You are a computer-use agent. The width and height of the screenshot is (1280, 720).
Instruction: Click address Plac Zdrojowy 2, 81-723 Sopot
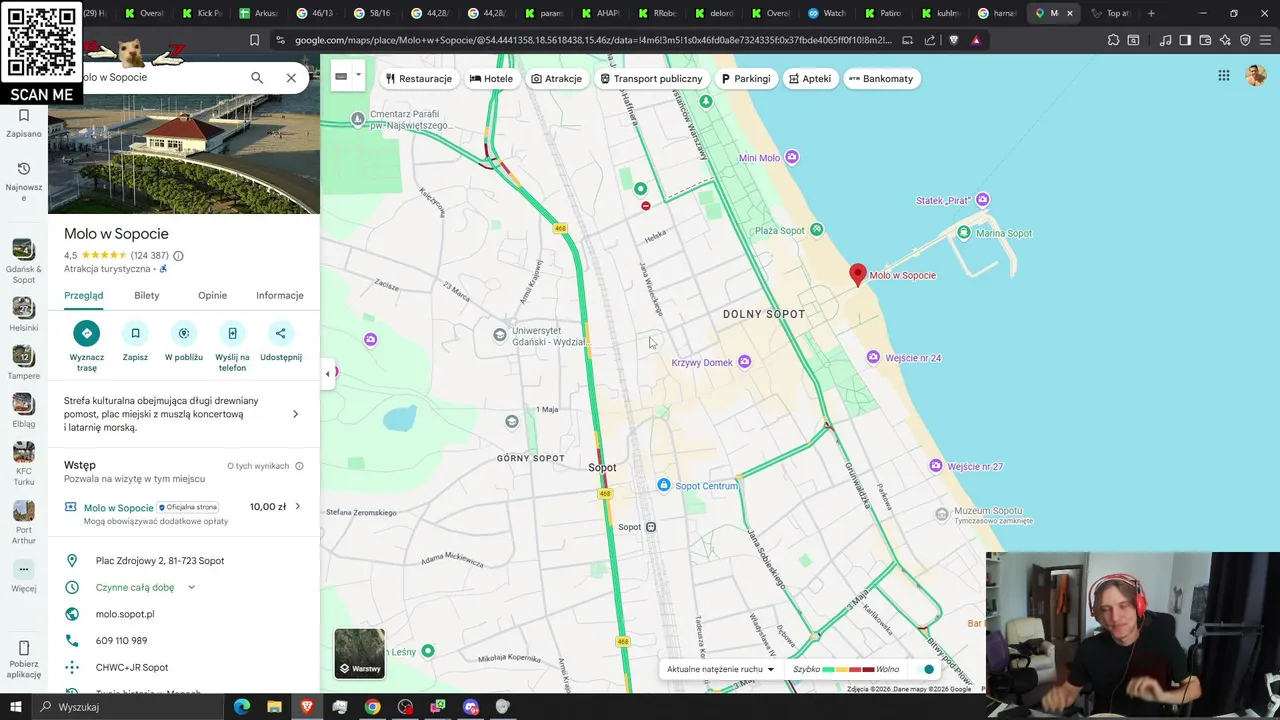click(160, 561)
